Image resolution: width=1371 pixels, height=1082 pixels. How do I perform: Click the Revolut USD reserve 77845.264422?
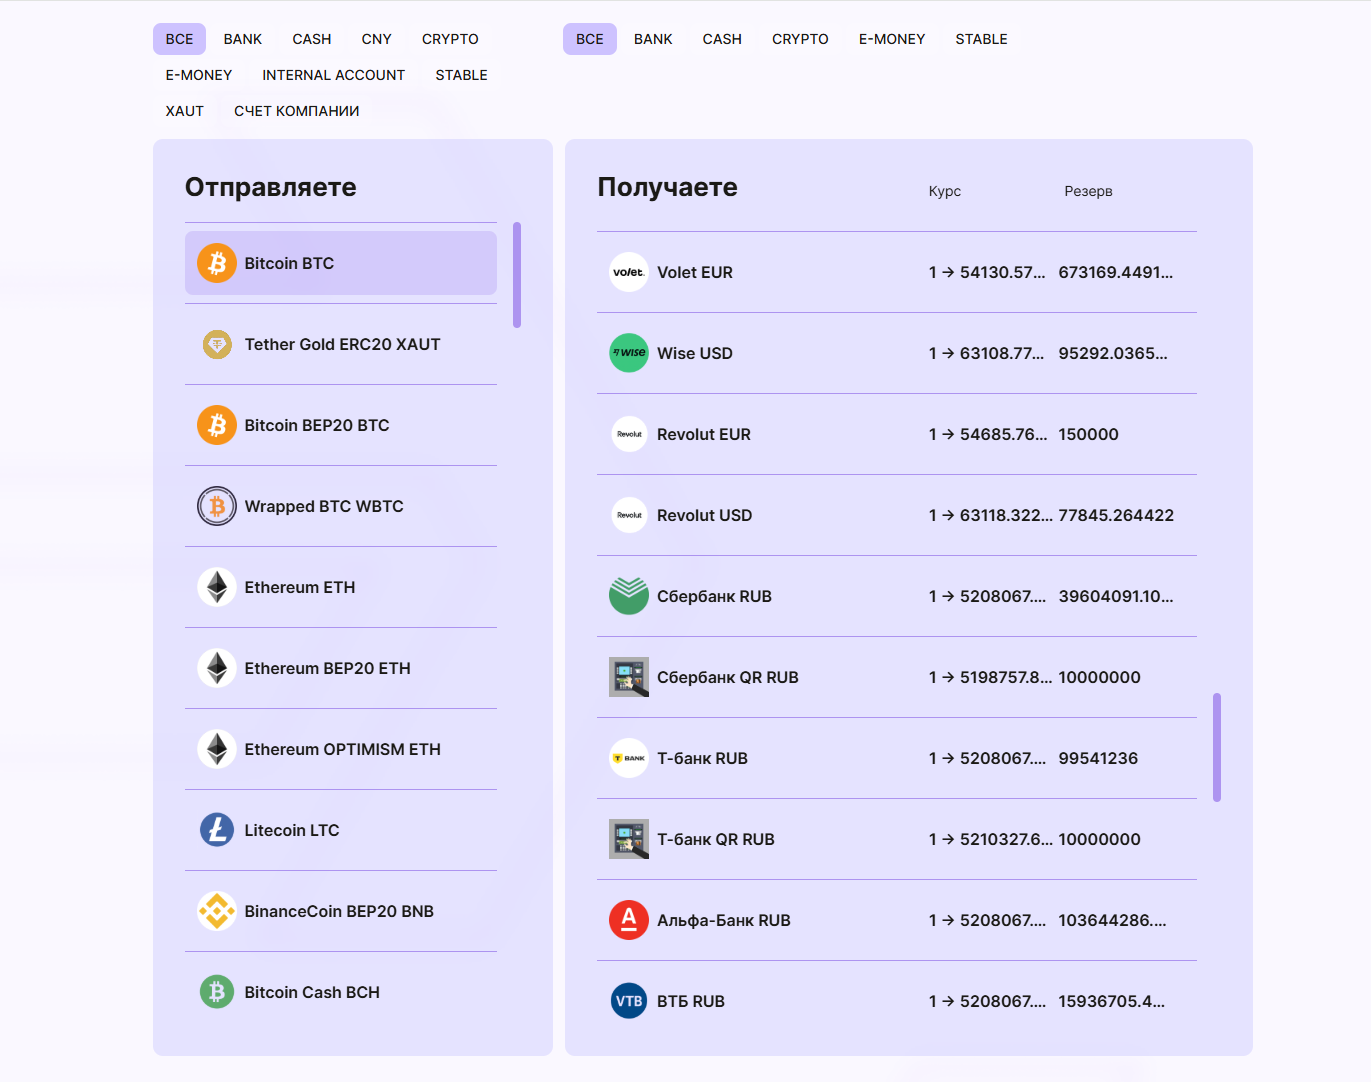coord(1116,515)
